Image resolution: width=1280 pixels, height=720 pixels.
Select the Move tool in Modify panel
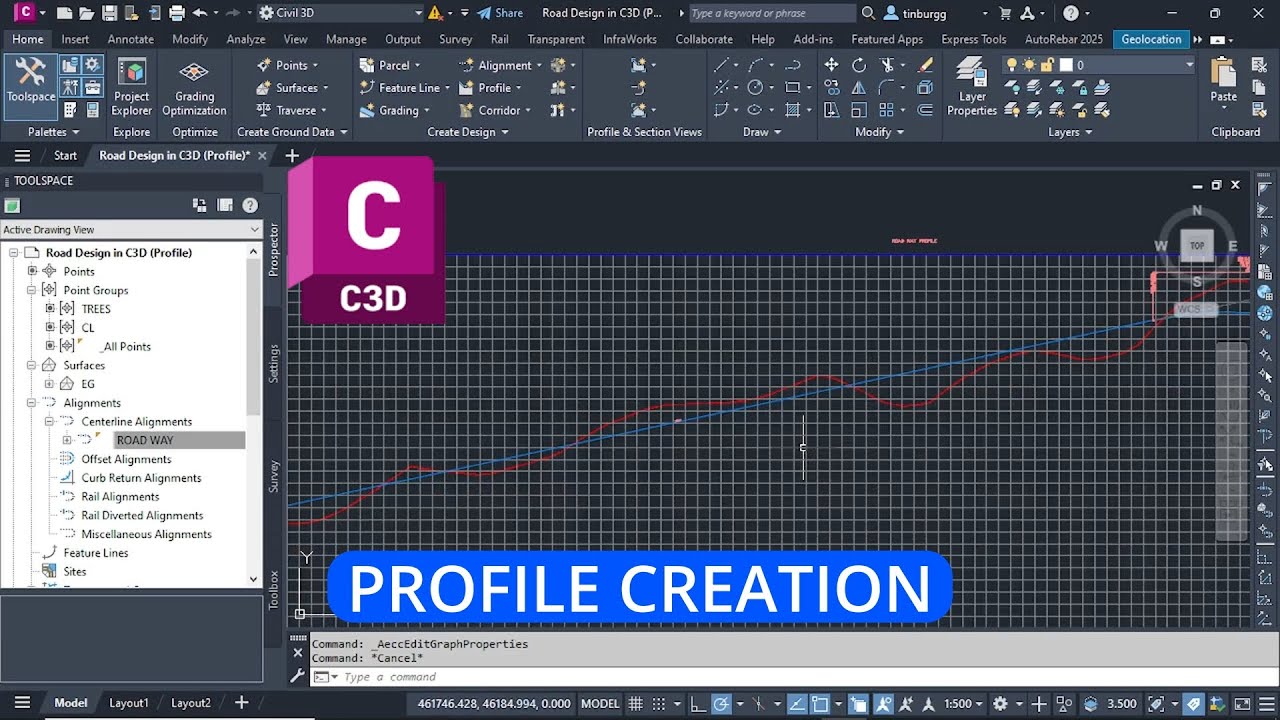pos(831,65)
